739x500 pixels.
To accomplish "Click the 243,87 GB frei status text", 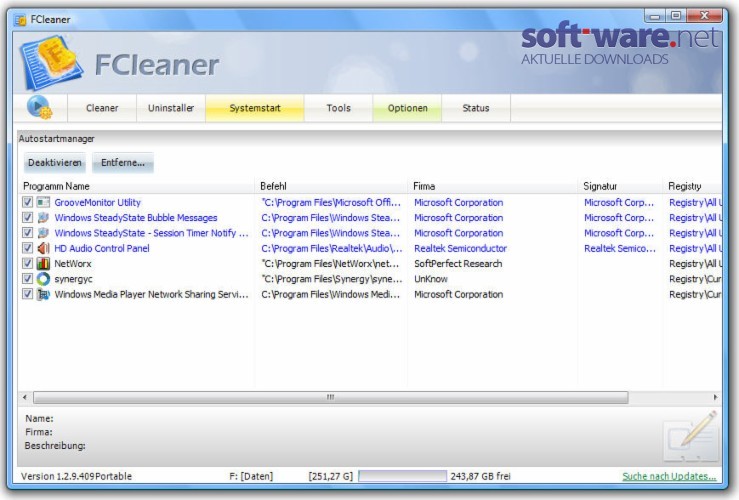I will pyautogui.click(x=480, y=476).
